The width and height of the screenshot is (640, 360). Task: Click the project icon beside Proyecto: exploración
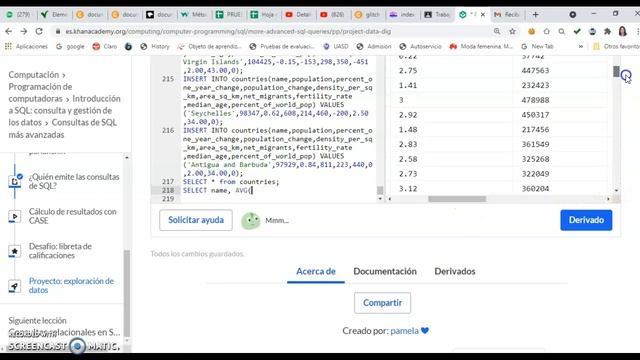pos(15,286)
